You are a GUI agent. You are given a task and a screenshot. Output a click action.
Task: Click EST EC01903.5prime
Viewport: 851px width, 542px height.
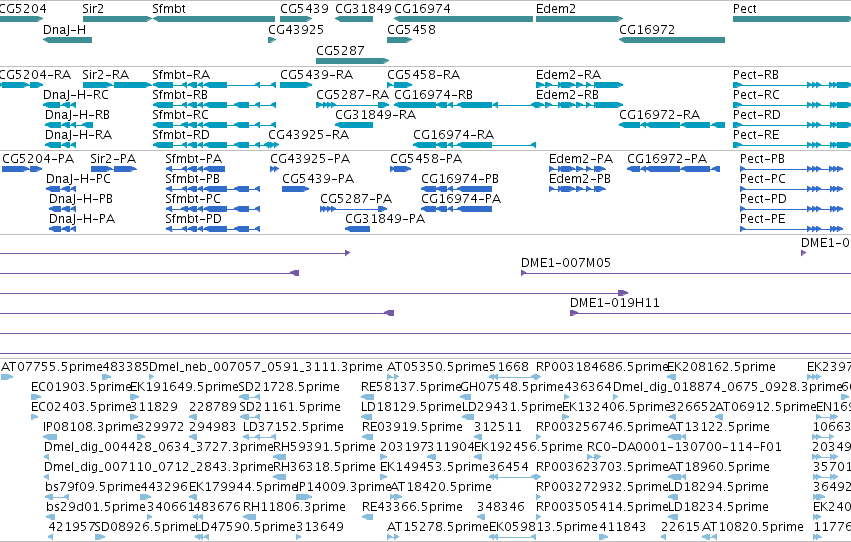coord(81,387)
